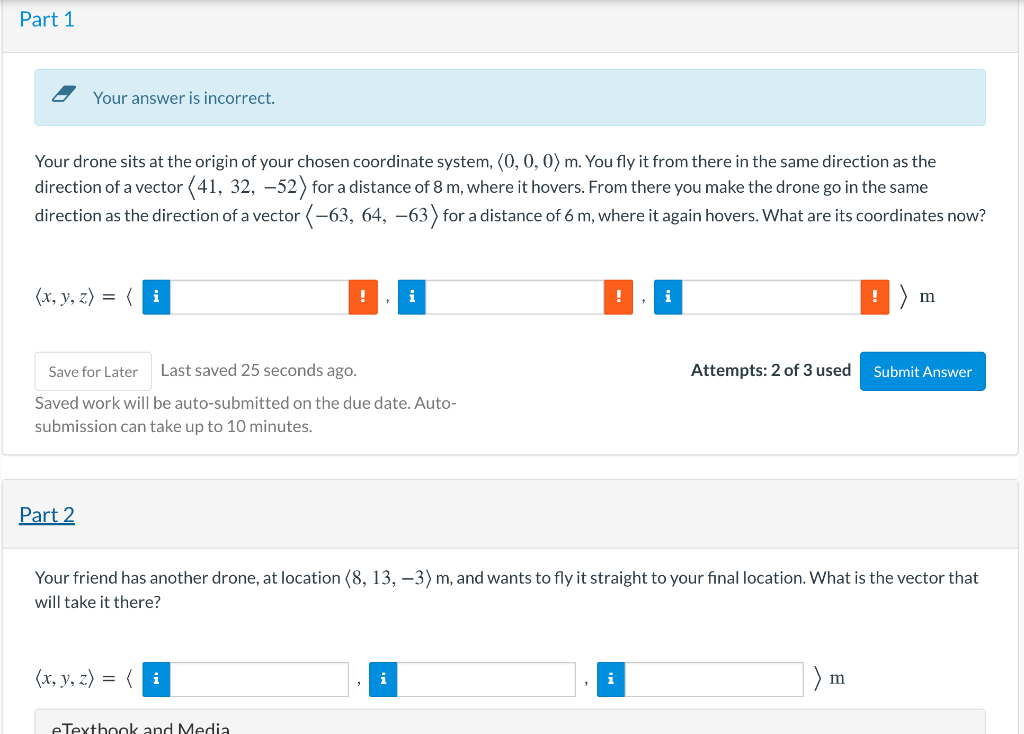This screenshot has width=1024, height=734.
Task: Click the warning icon after the z-coordinate box
Action: tap(875, 296)
